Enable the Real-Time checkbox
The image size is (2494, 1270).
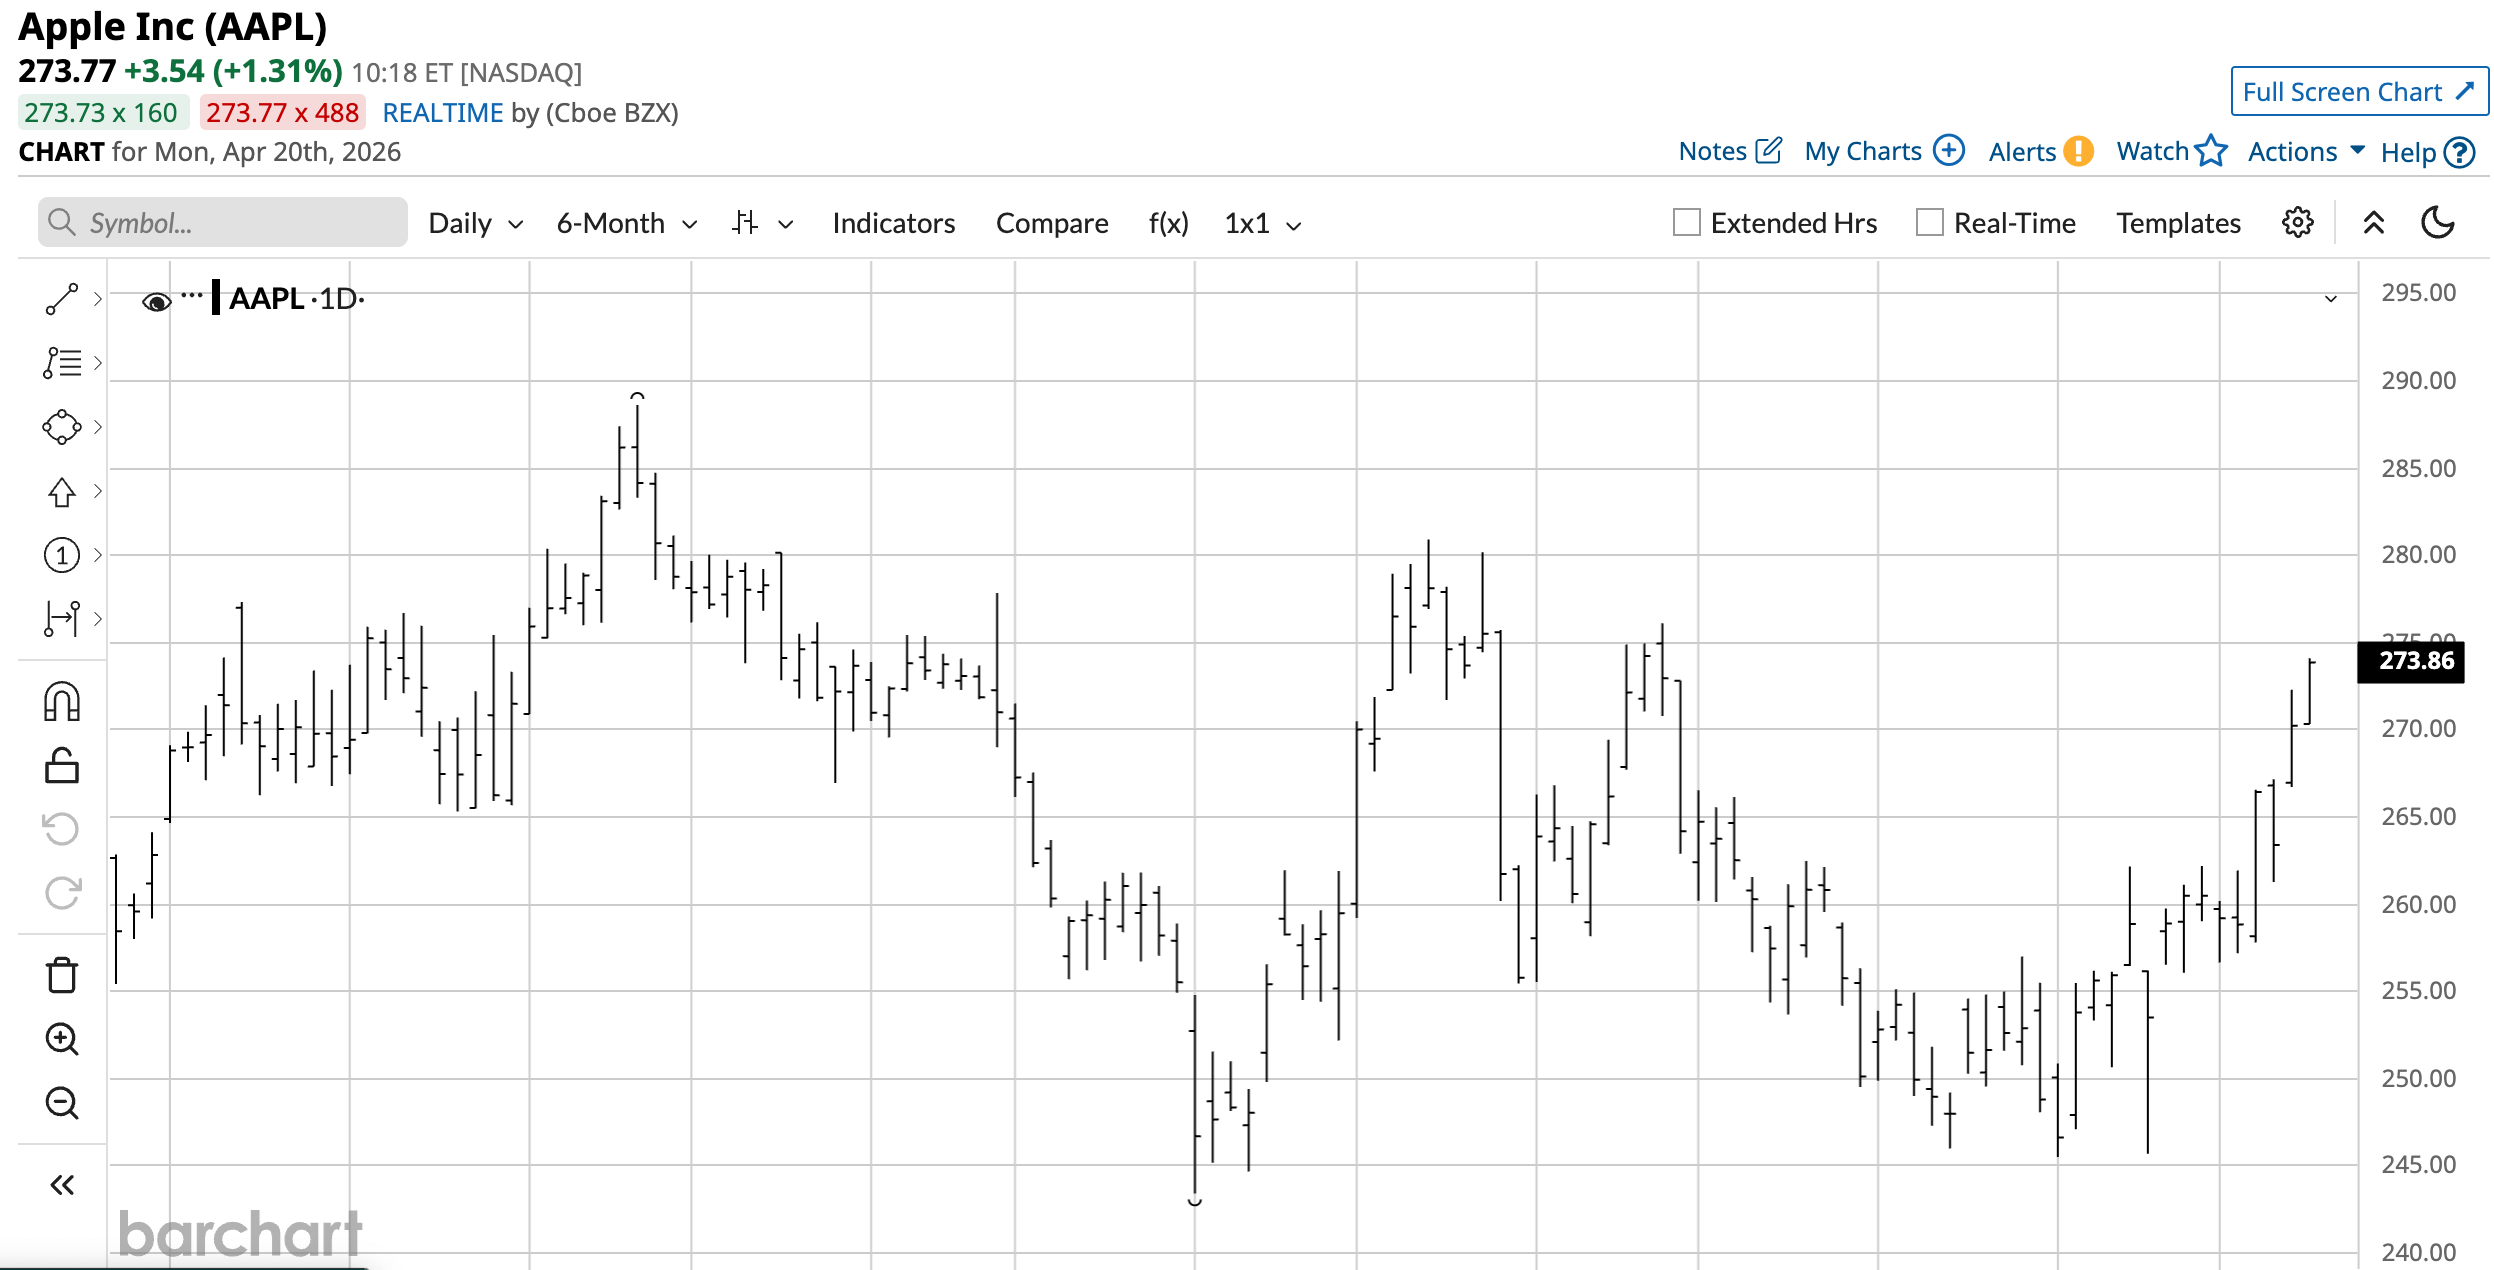[x=1929, y=223]
